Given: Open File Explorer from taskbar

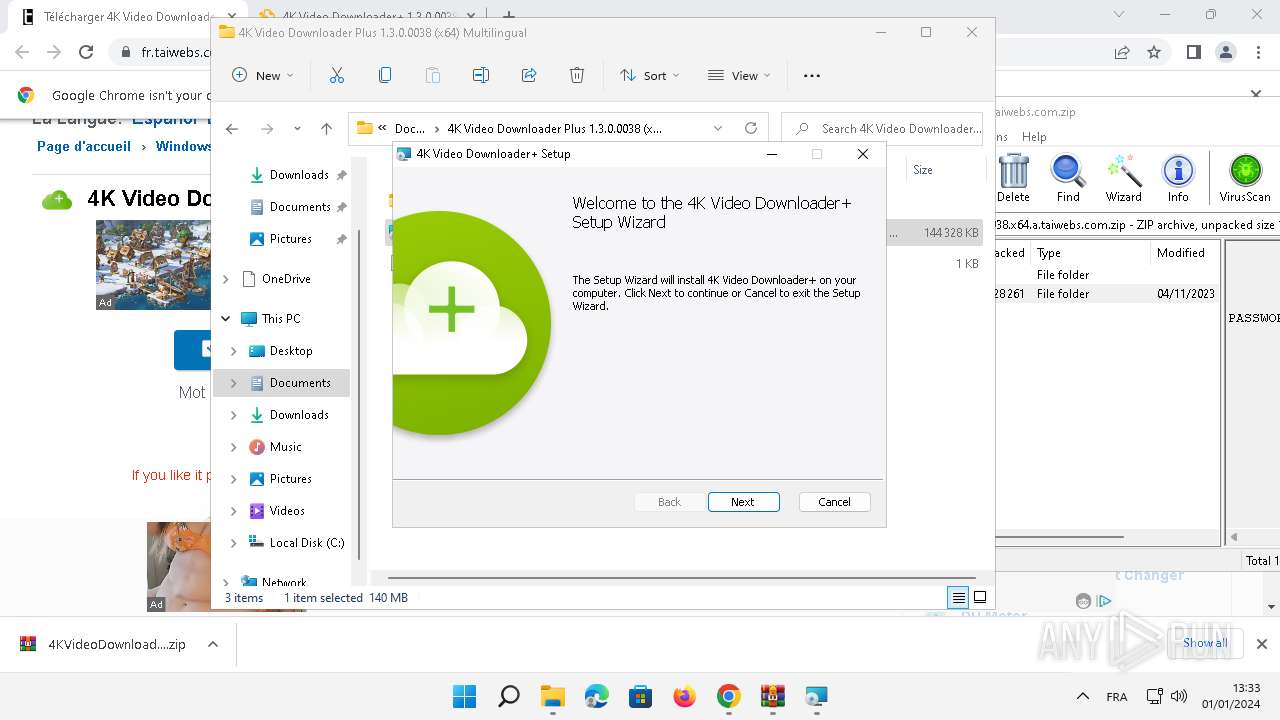Looking at the screenshot, I should [552, 696].
